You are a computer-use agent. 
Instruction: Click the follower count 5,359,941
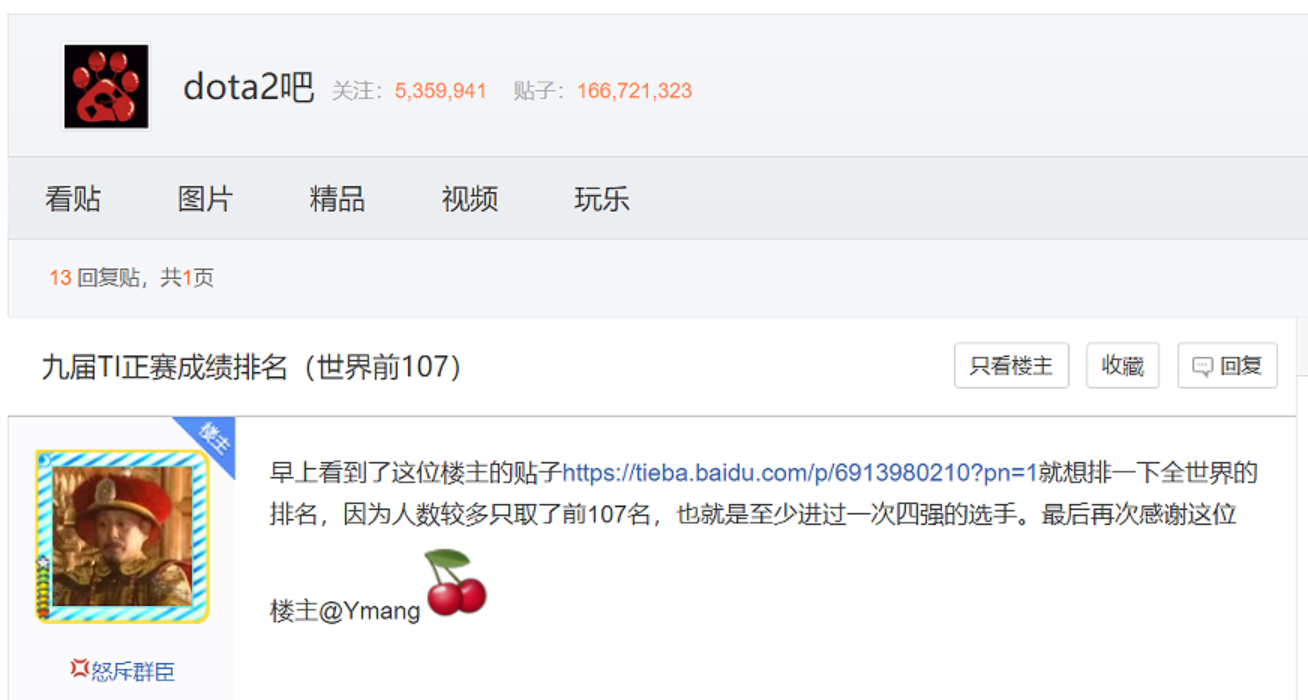click(440, 91)
